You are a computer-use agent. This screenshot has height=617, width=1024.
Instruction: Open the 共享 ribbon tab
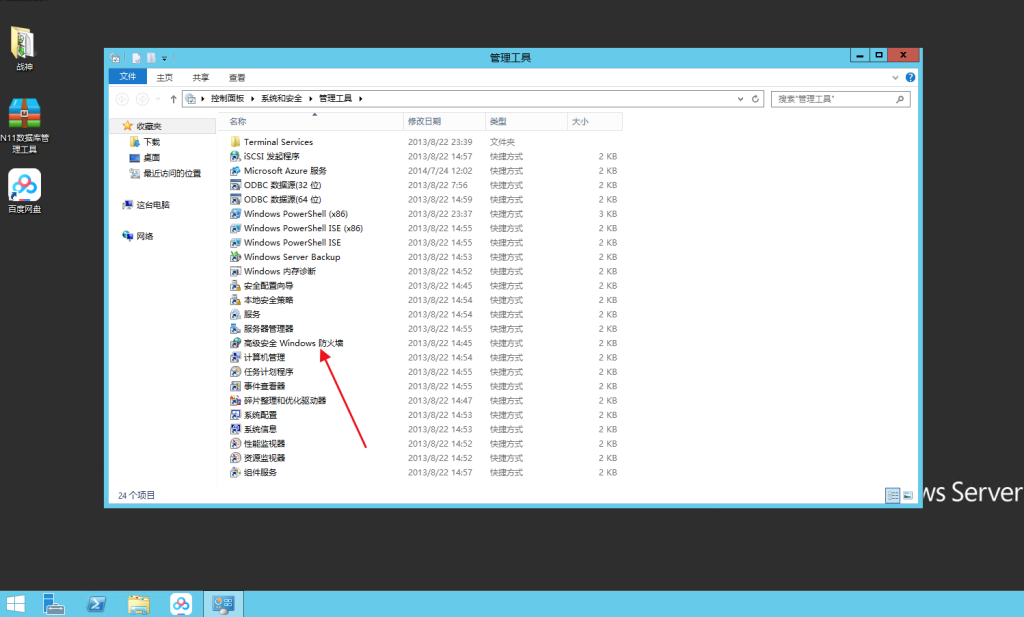200,77
